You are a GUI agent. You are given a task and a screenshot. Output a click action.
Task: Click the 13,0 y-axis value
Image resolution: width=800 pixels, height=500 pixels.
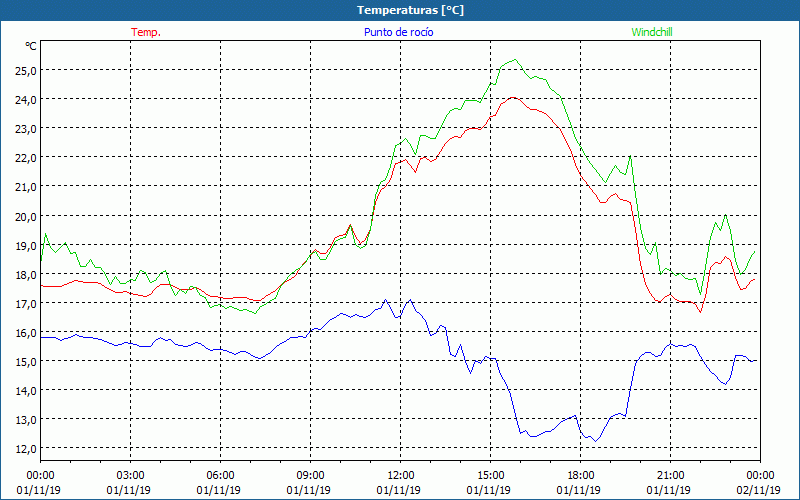[26, 420]
